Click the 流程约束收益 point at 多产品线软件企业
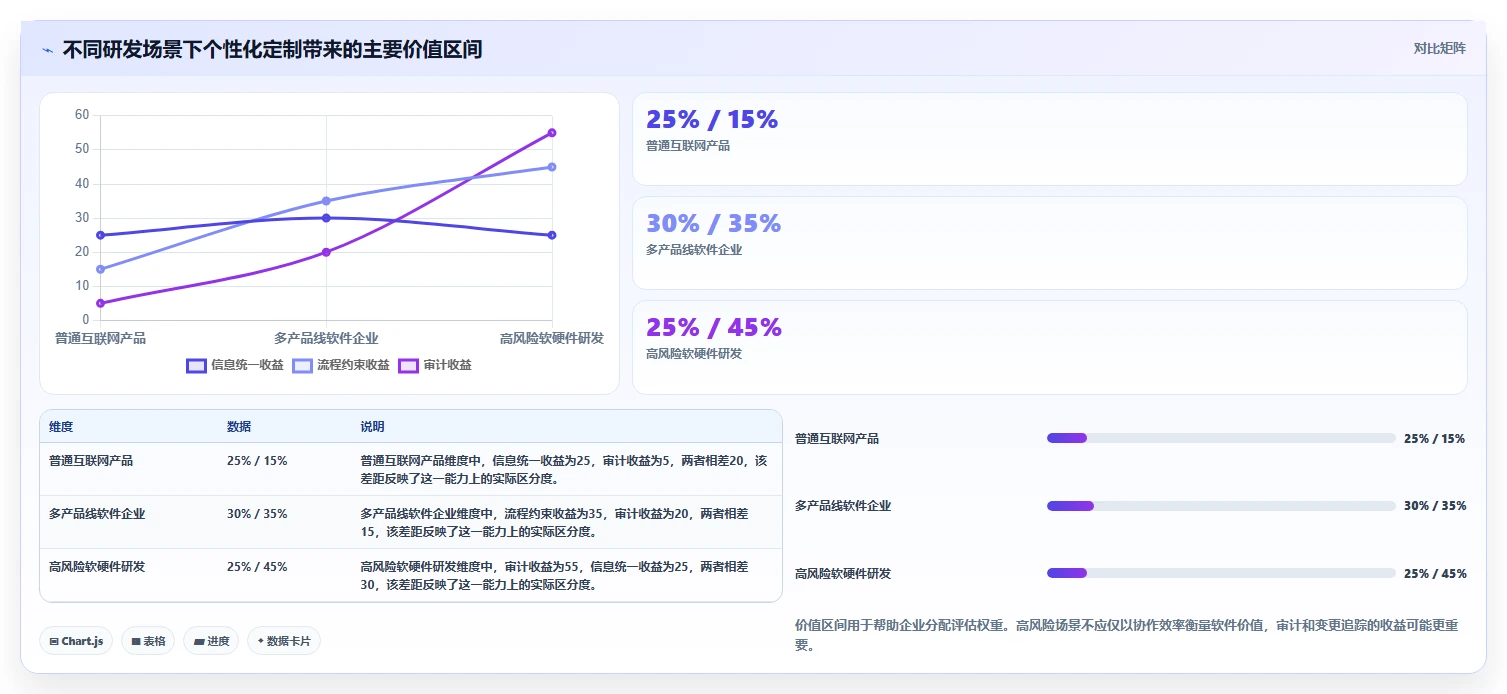Image resolution: width=1507 pixels, height=694 pixels. click(x=326, y=201)
